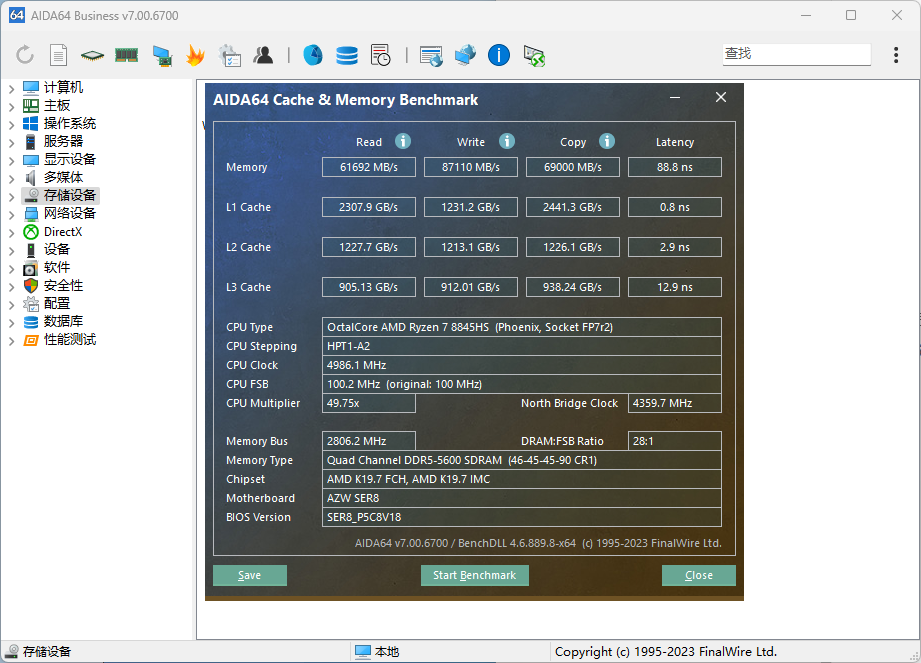
Task: Click the 本地 computer icon in status bar
Action: point(362,652)
